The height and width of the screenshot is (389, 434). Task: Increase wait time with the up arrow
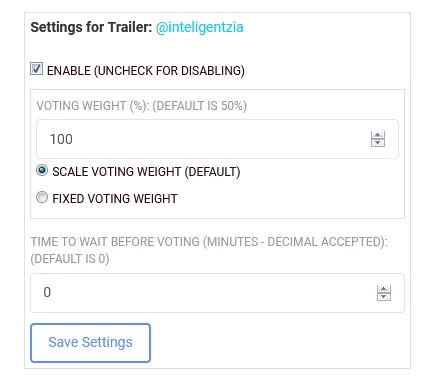(384, 289)
